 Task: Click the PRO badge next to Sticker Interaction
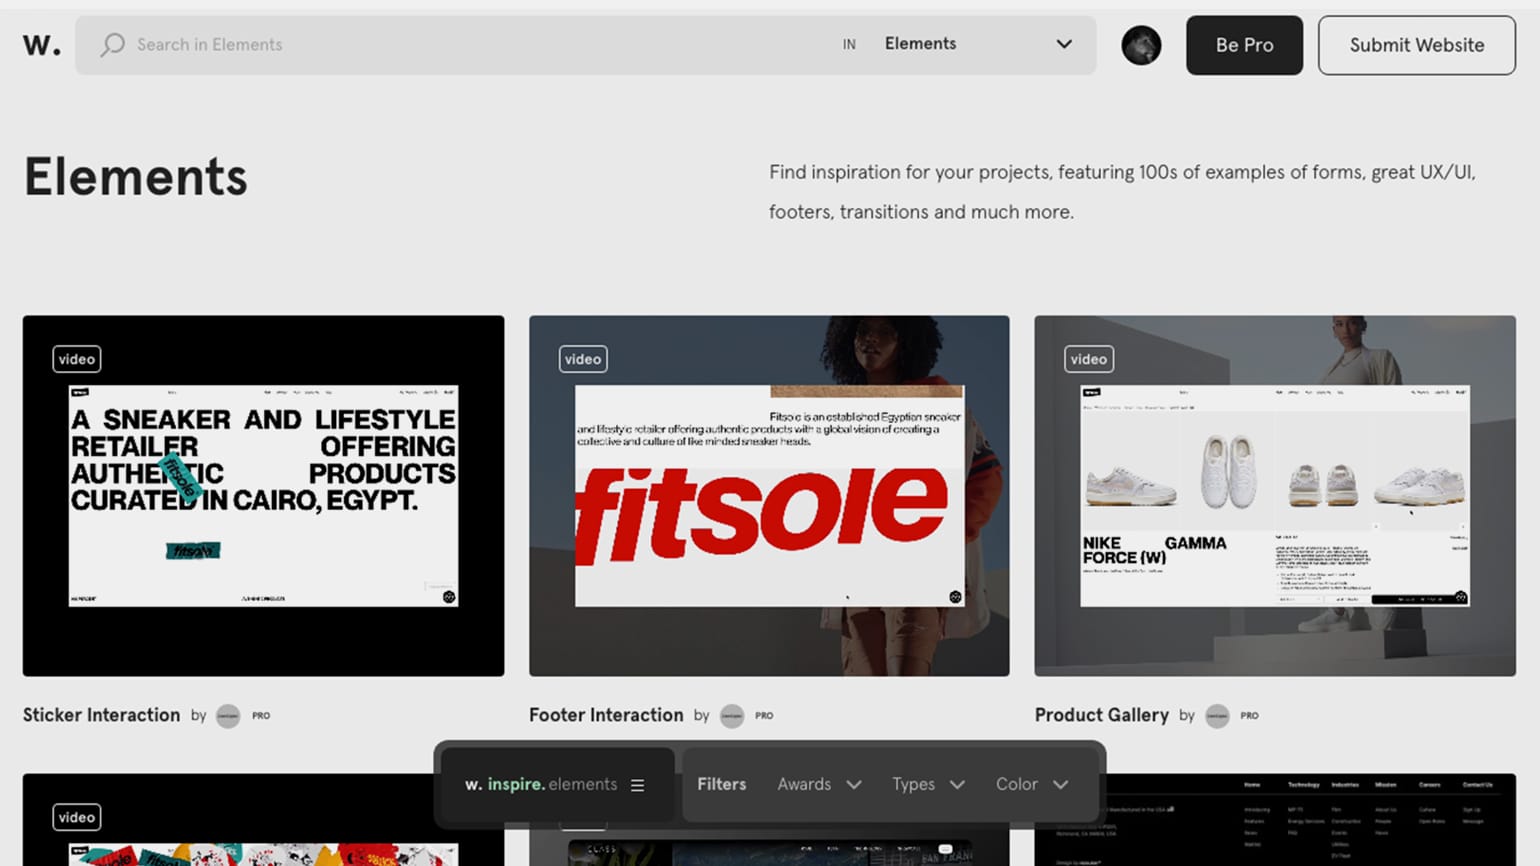pyautogui.click(x=261, y=716)
